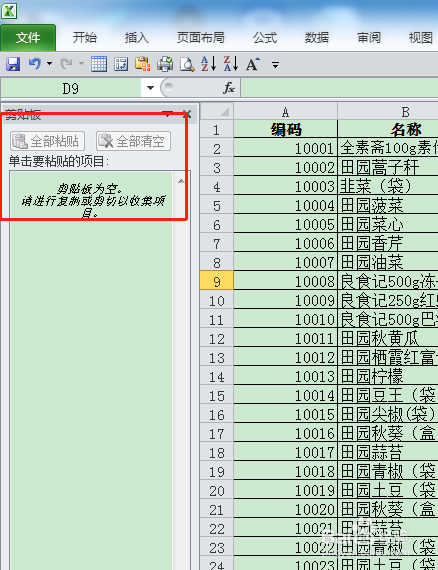Sort ascending A to Z

pos(209,64)
